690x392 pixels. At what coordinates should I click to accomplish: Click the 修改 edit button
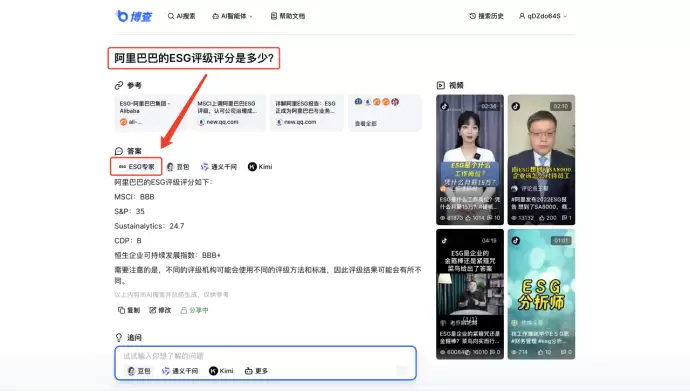(160, 310)
